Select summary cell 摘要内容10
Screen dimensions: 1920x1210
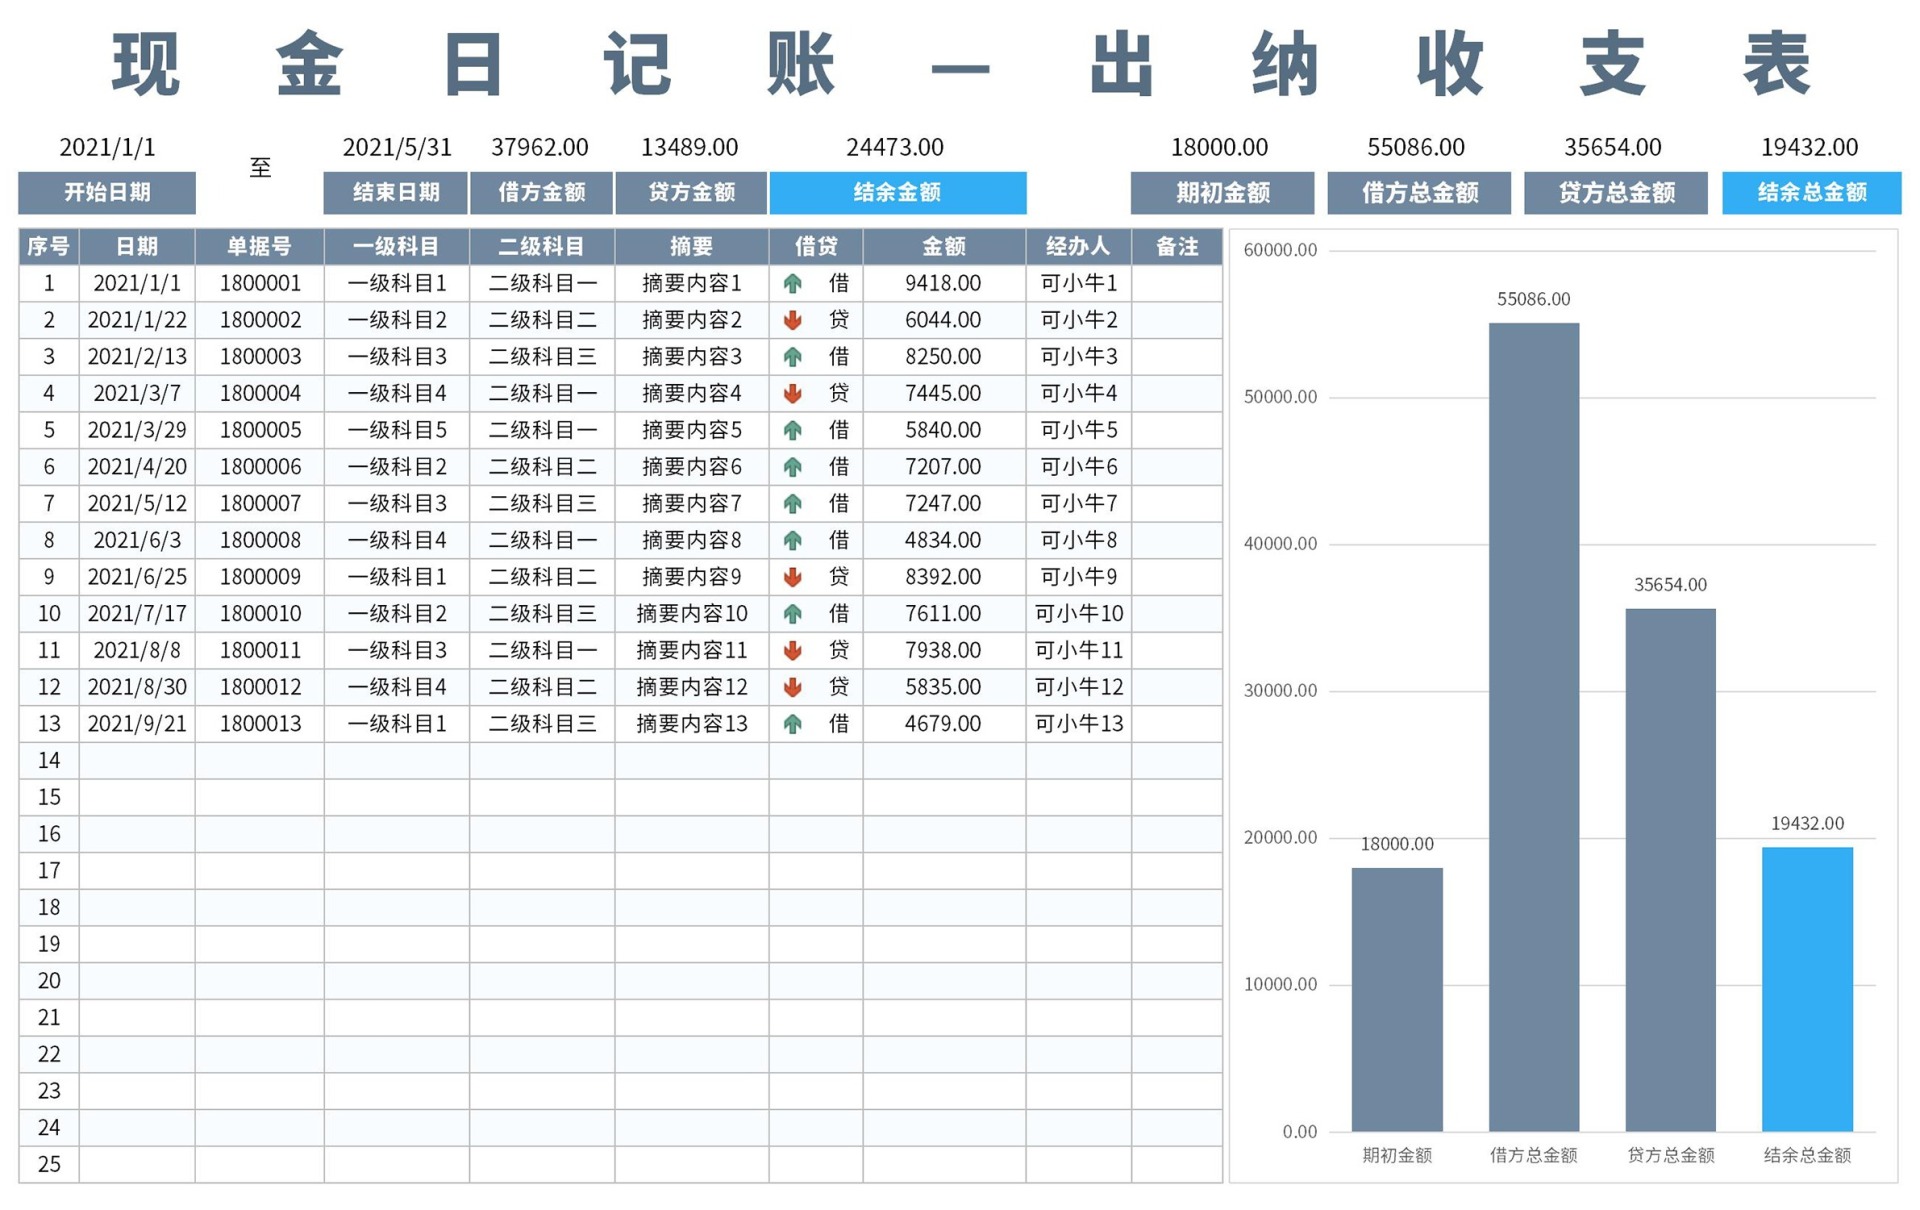692,614
